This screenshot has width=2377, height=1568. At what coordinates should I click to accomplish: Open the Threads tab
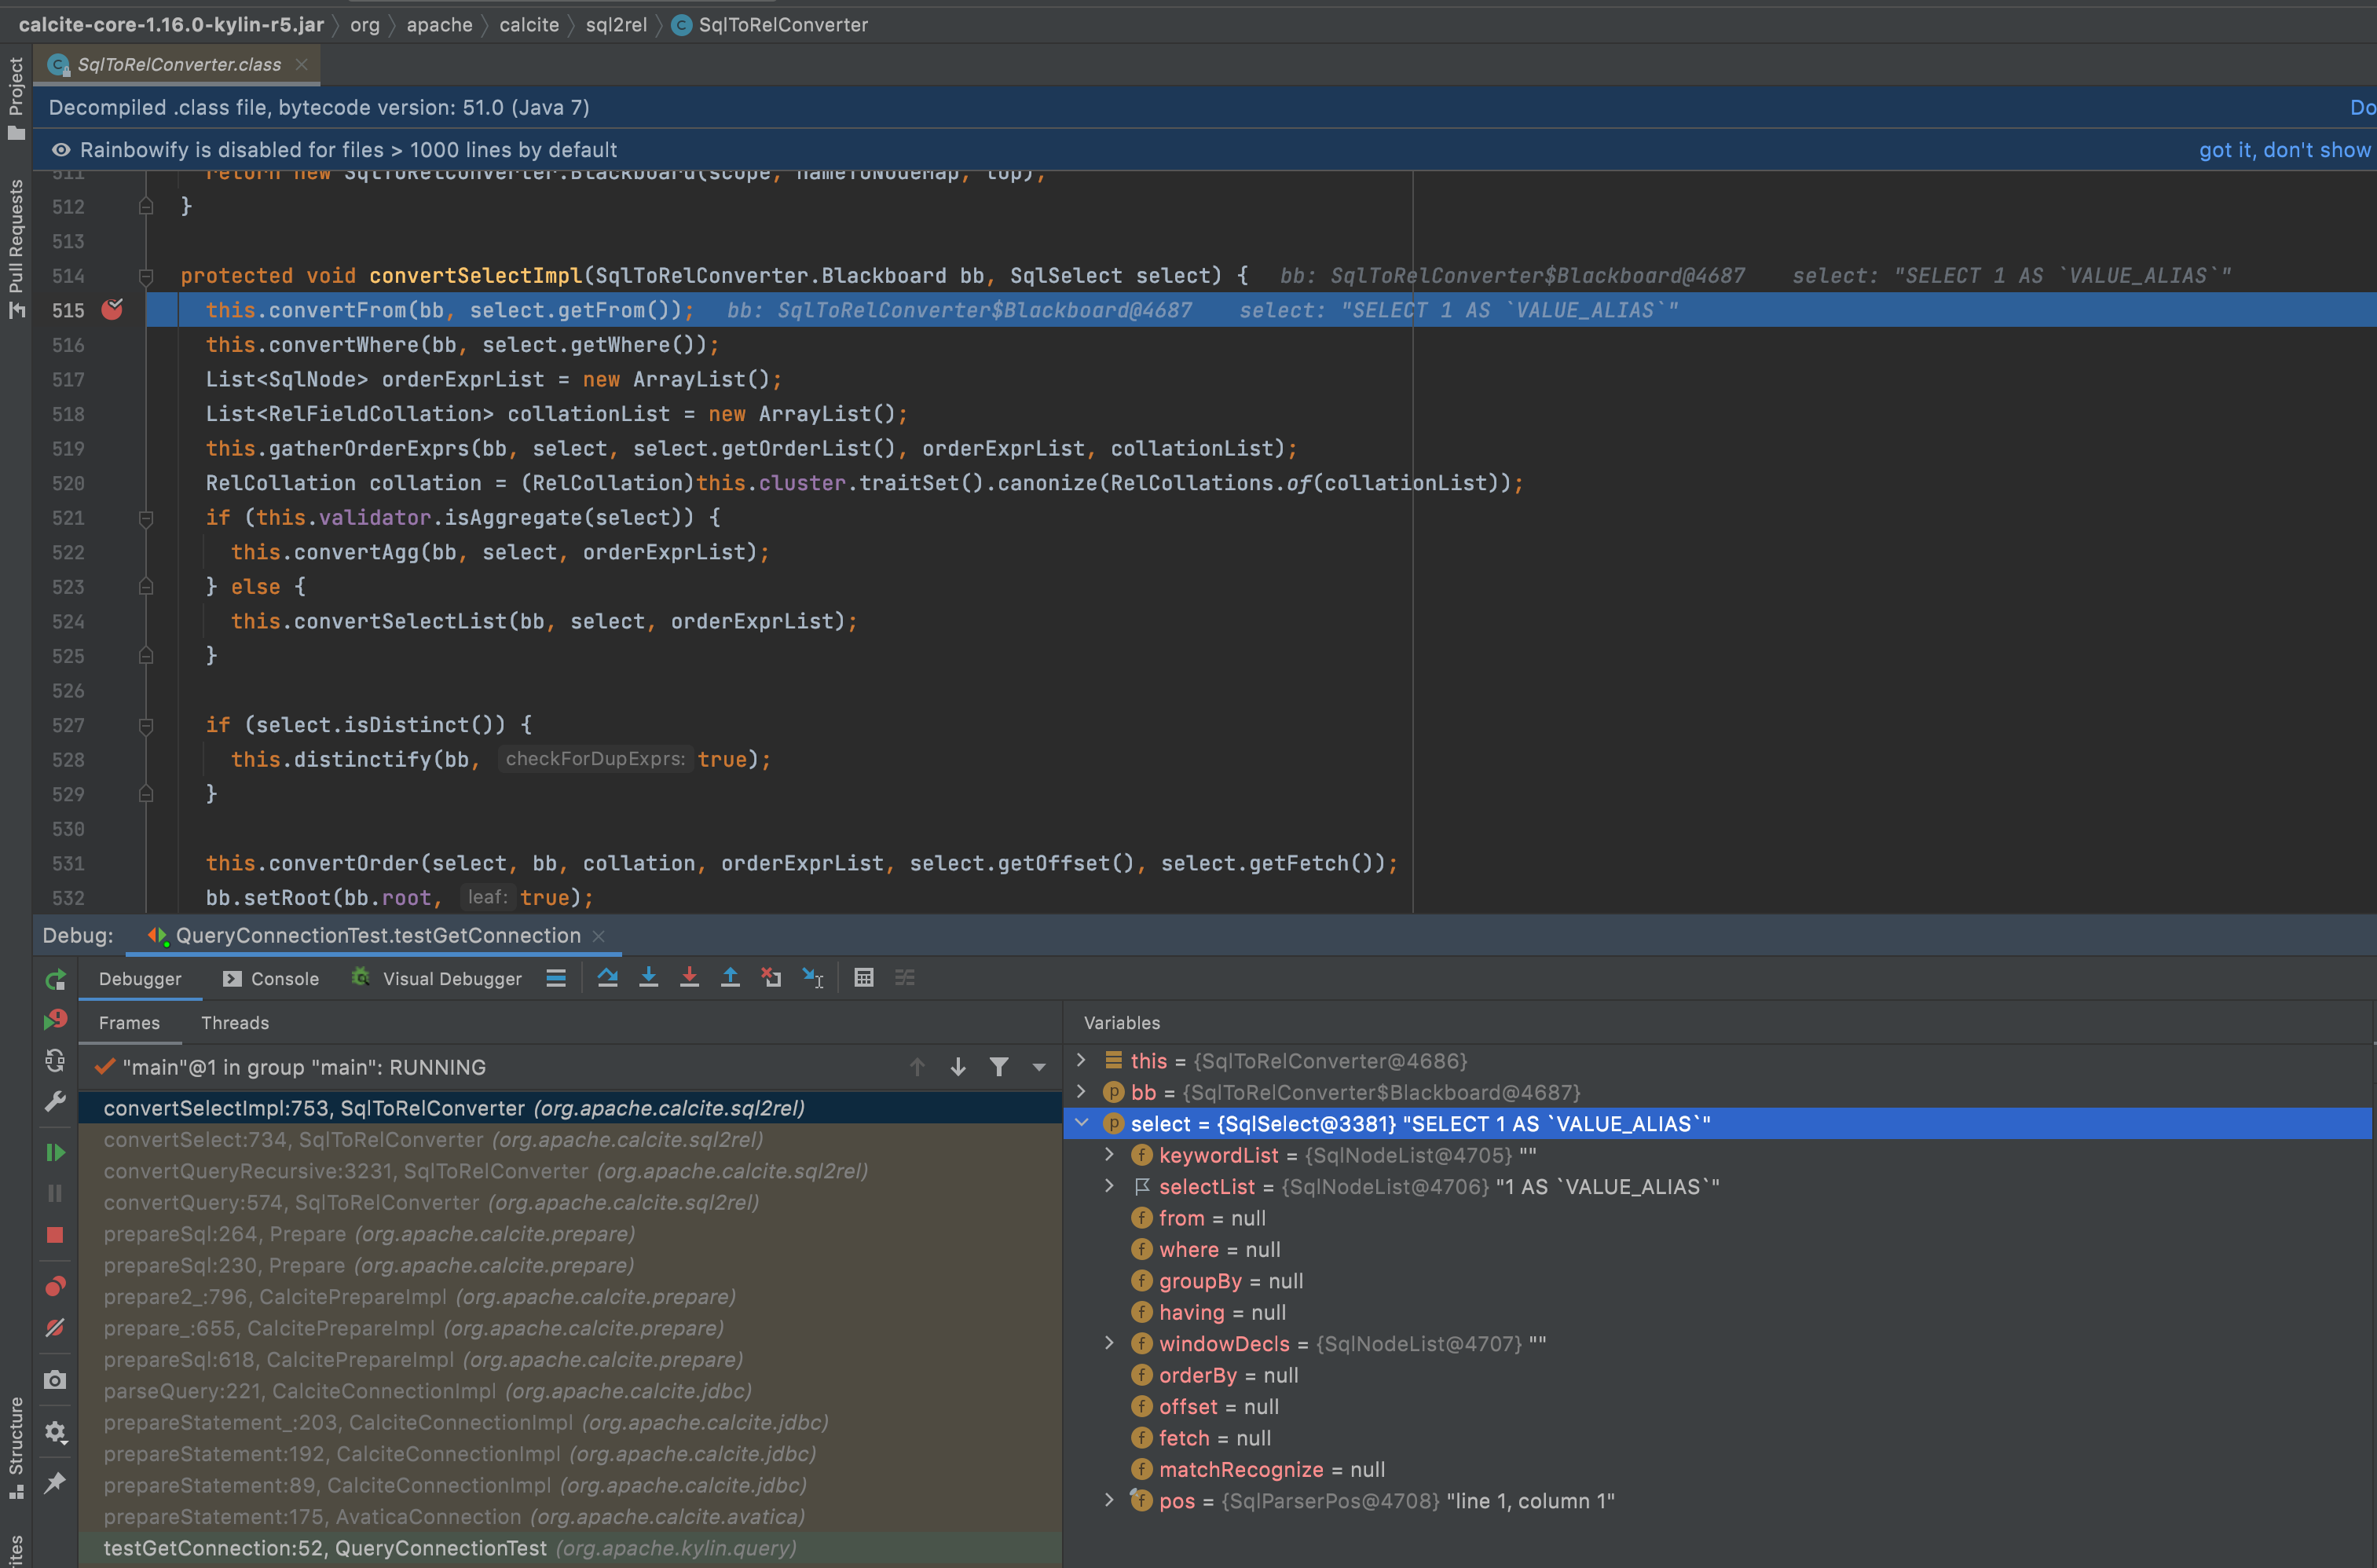235,1023
